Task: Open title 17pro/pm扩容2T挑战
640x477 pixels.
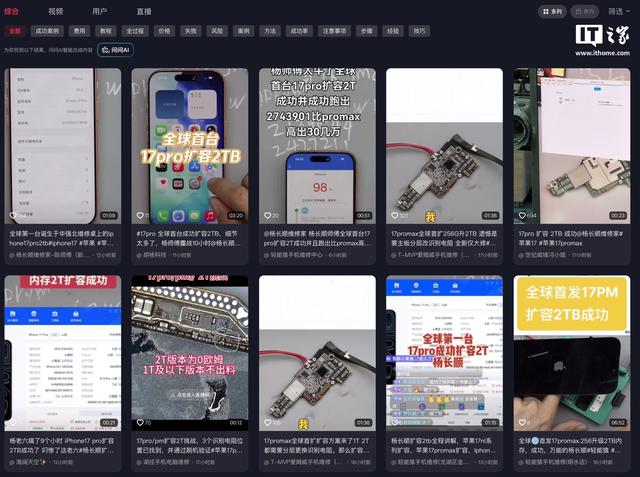Action: pos(190,446)
